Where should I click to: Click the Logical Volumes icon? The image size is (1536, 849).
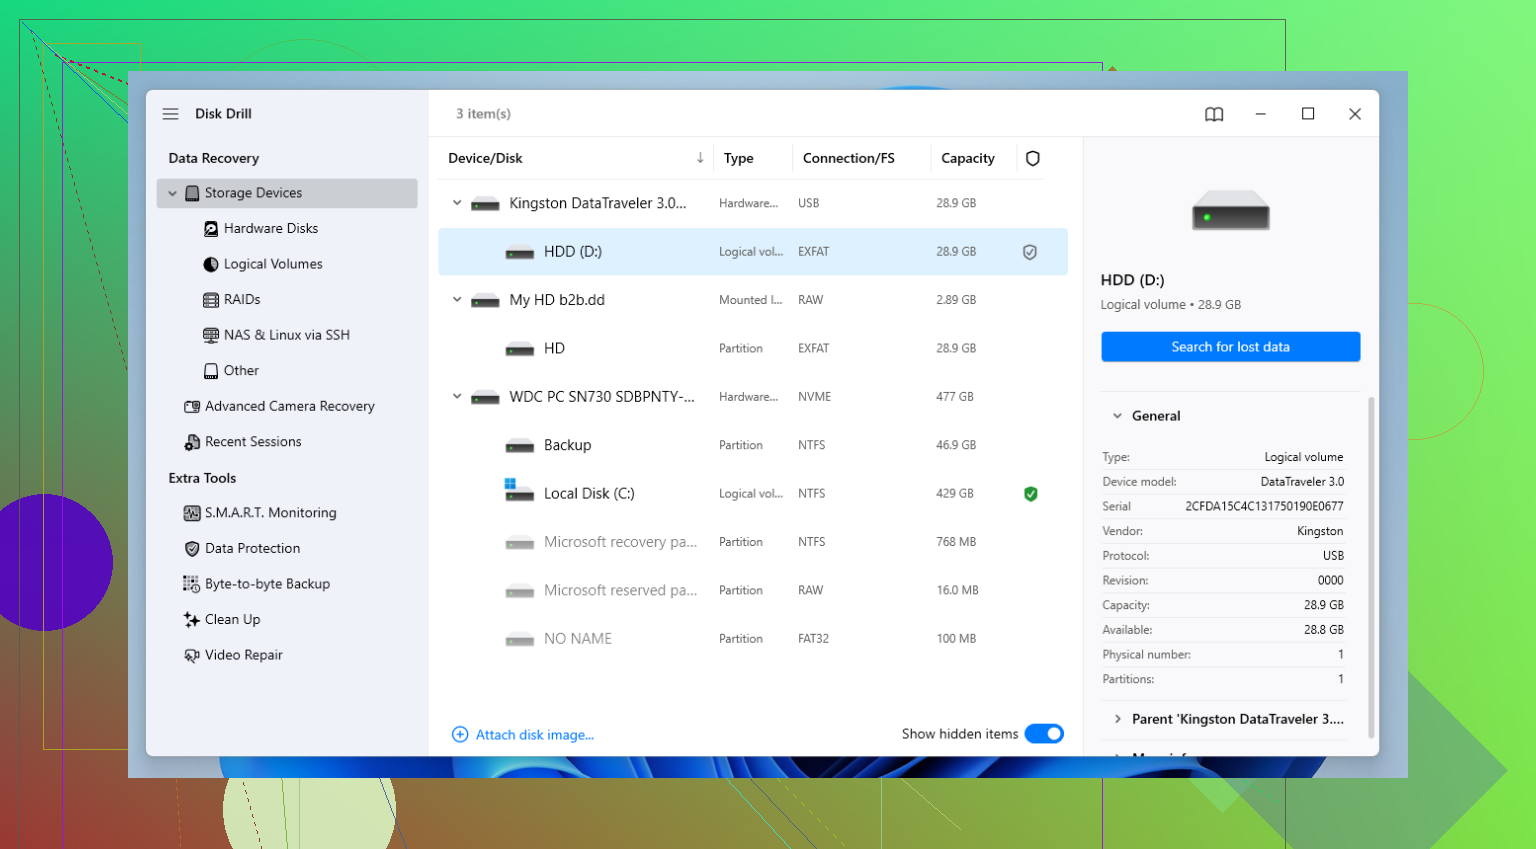coord(211,264)
